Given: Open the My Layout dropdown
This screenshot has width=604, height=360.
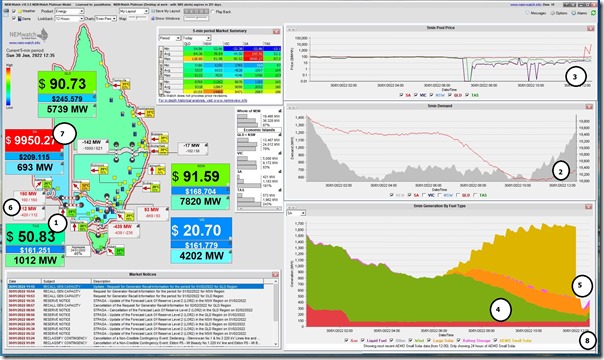Looking at the screenshot, I should click(x=134, y=11).
